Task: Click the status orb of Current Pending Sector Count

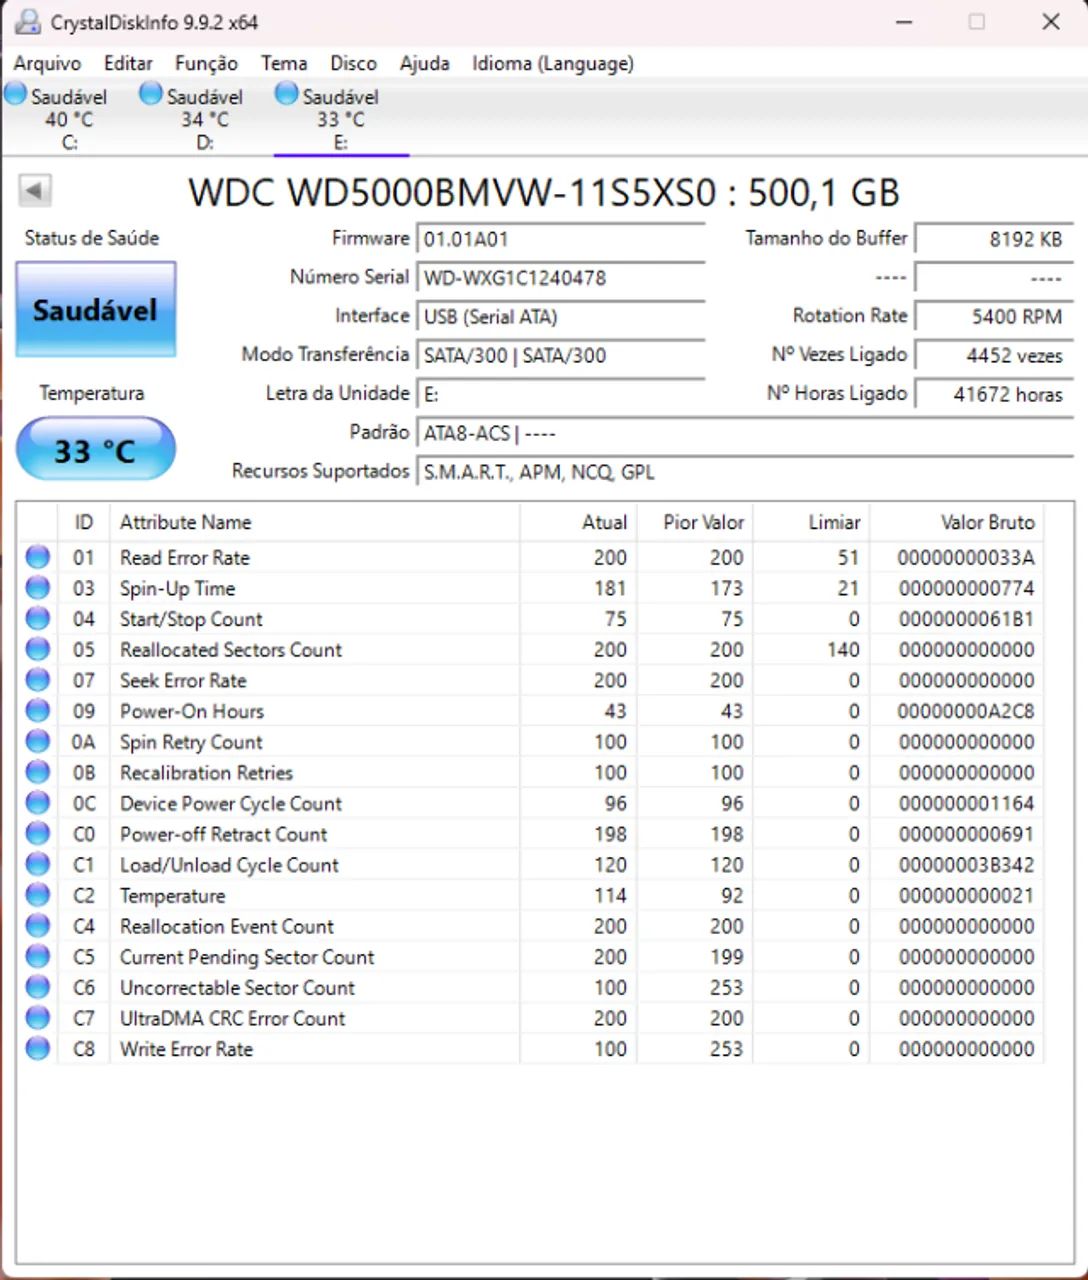Action: (38, 957)
